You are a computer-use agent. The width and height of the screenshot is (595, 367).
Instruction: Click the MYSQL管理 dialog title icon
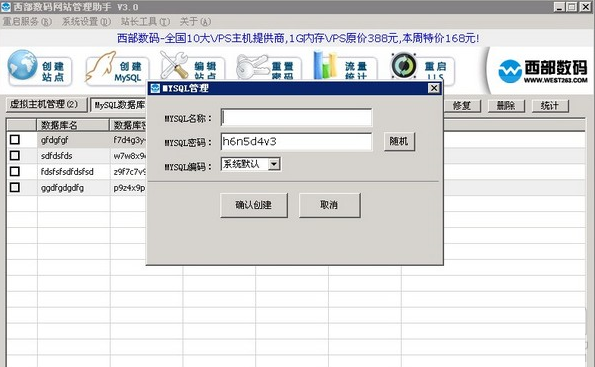[155, 88]
